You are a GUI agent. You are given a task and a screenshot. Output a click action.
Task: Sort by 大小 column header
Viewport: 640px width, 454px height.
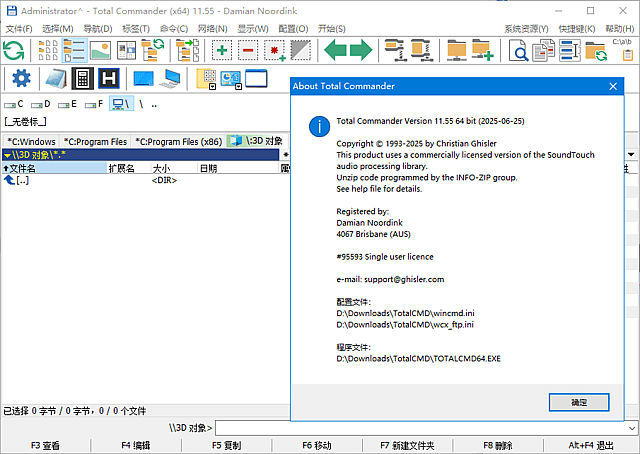(x=174, y=168)
